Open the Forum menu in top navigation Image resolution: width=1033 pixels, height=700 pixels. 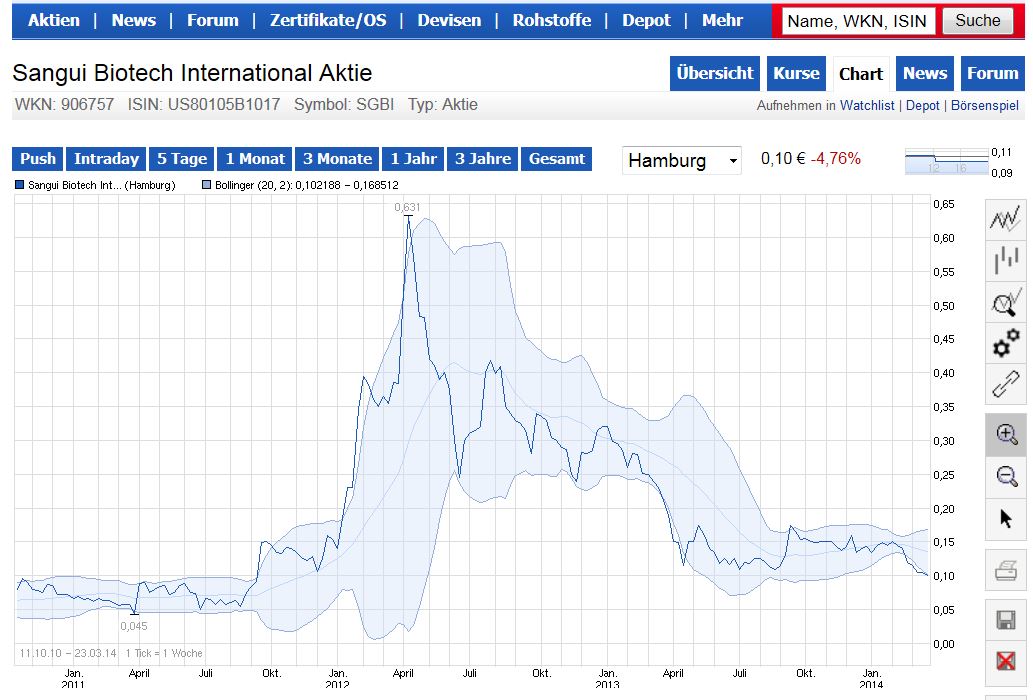click(x=213, y=20)
